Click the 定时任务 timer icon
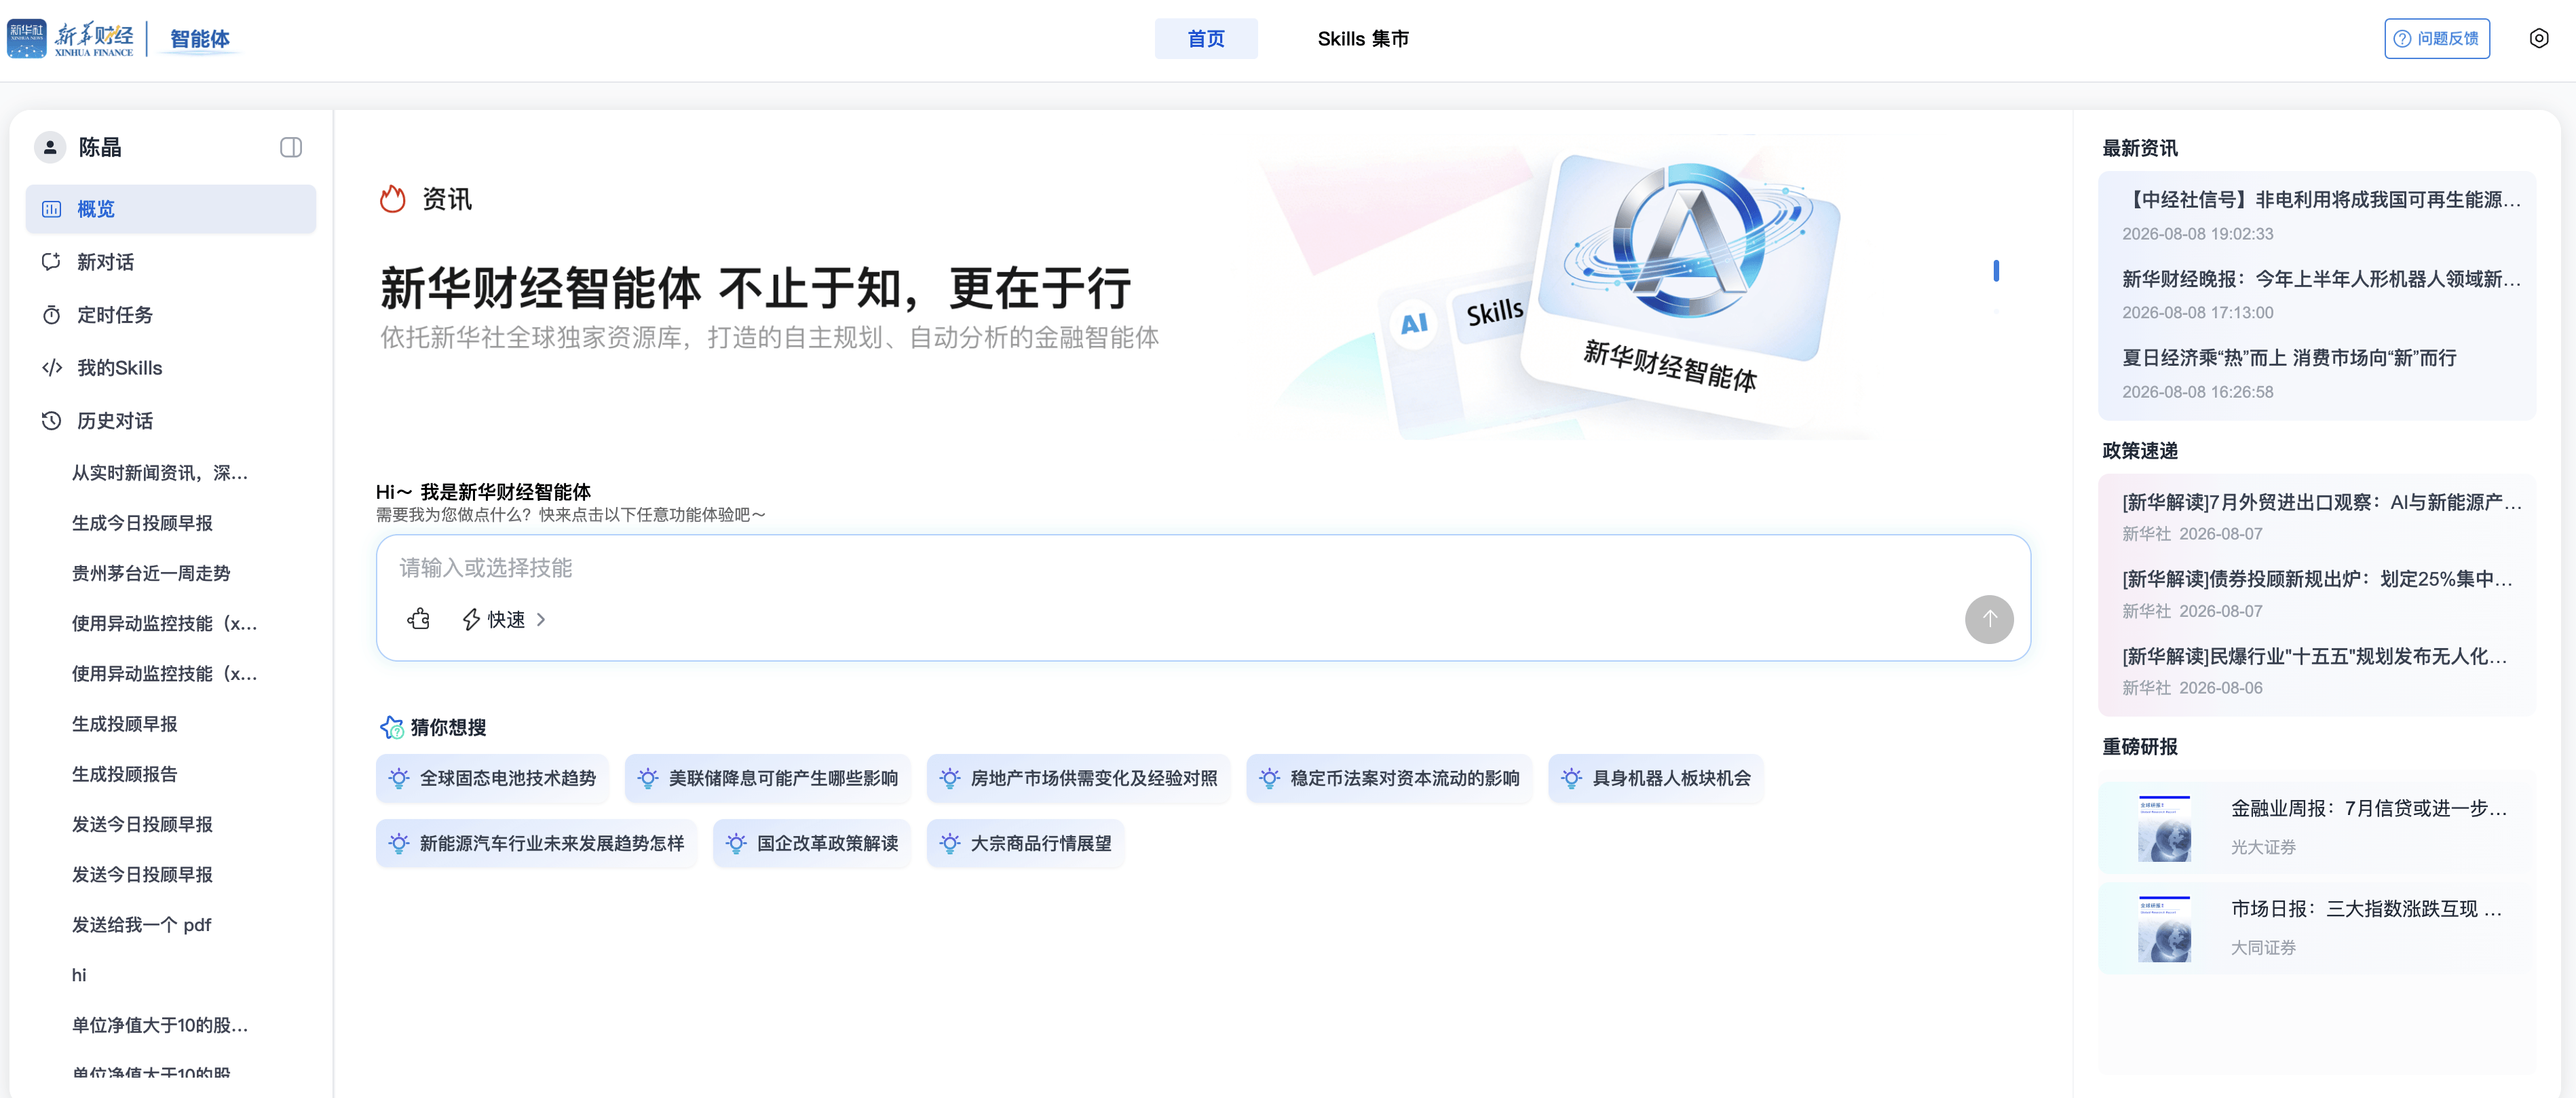 pos(51,315)
